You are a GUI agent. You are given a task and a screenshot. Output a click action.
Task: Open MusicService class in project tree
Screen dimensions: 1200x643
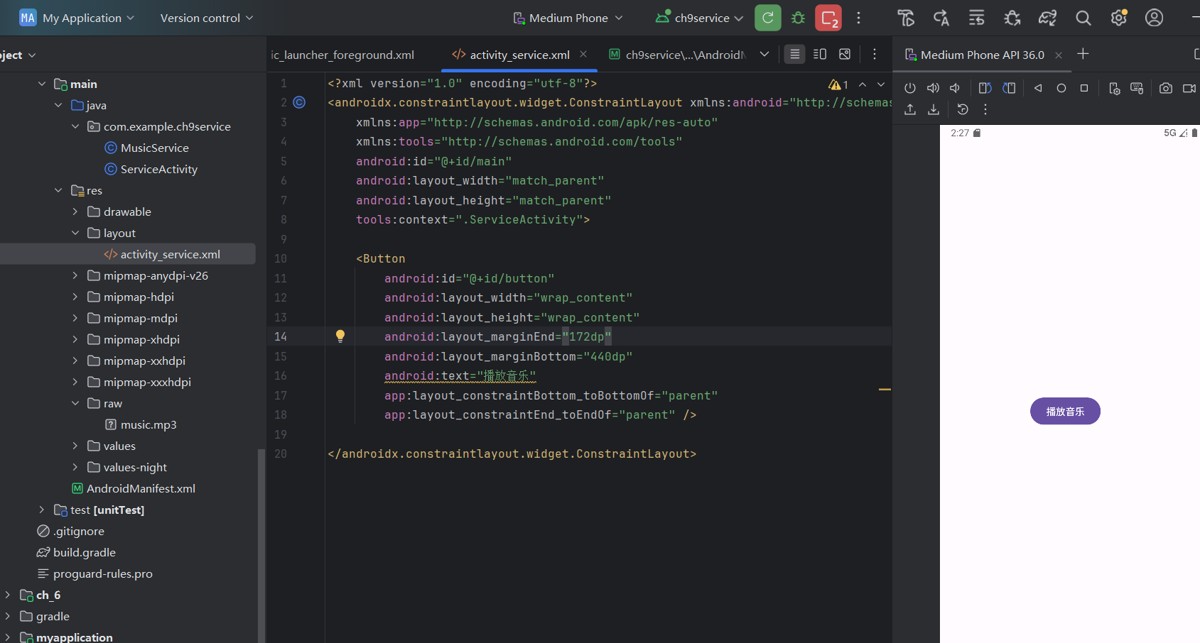point(154,148)
